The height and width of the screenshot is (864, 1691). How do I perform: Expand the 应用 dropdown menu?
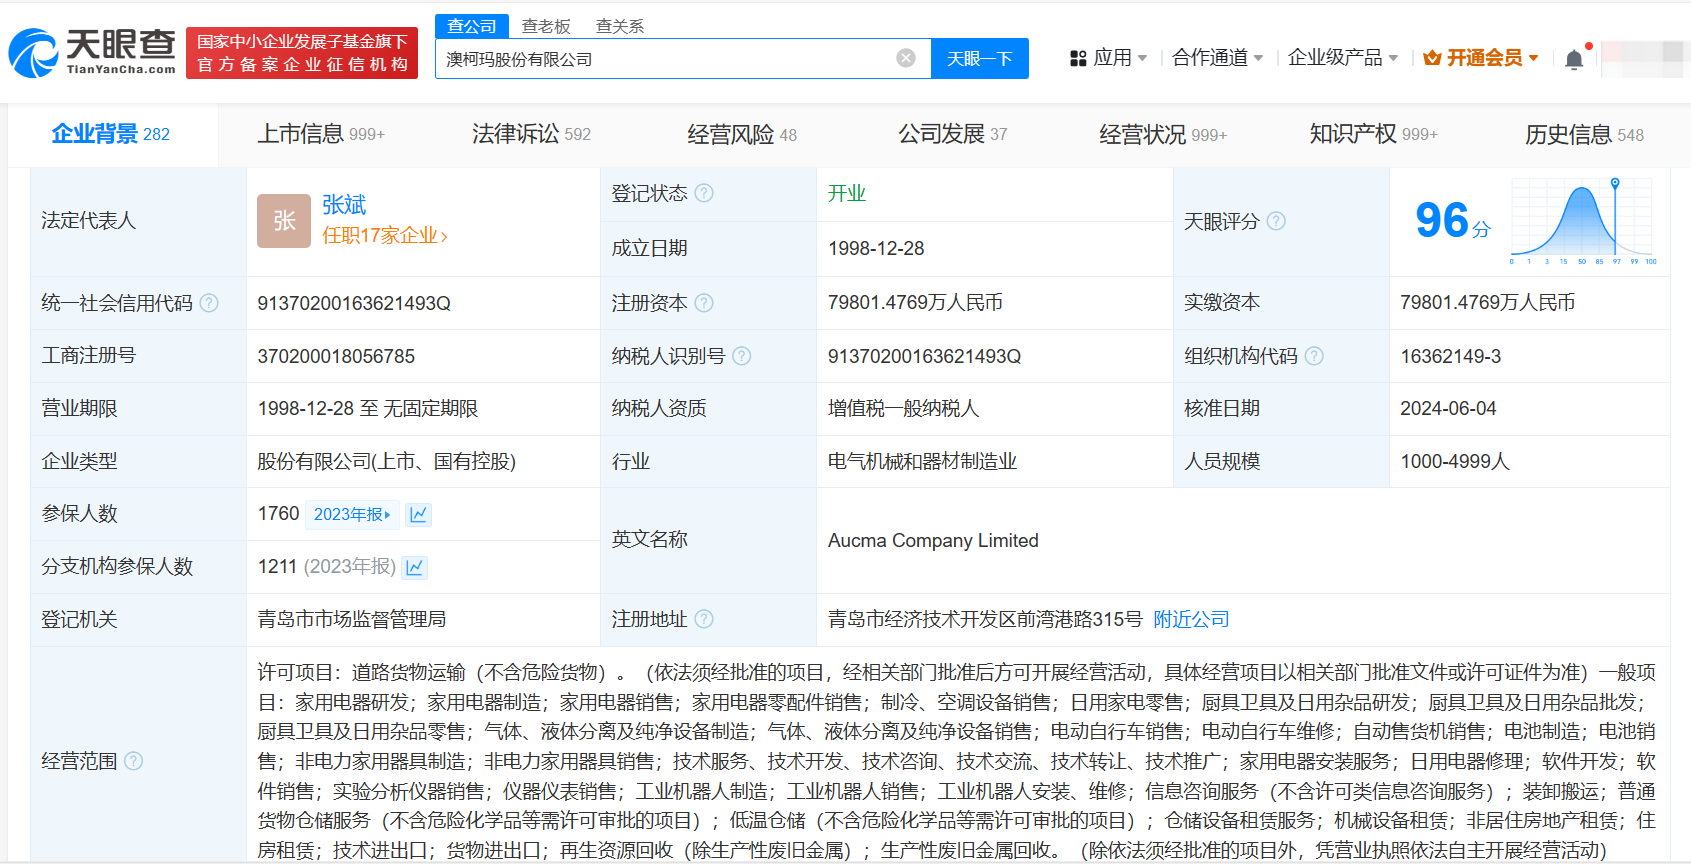pyautogui.click(x=1109, y=58)
